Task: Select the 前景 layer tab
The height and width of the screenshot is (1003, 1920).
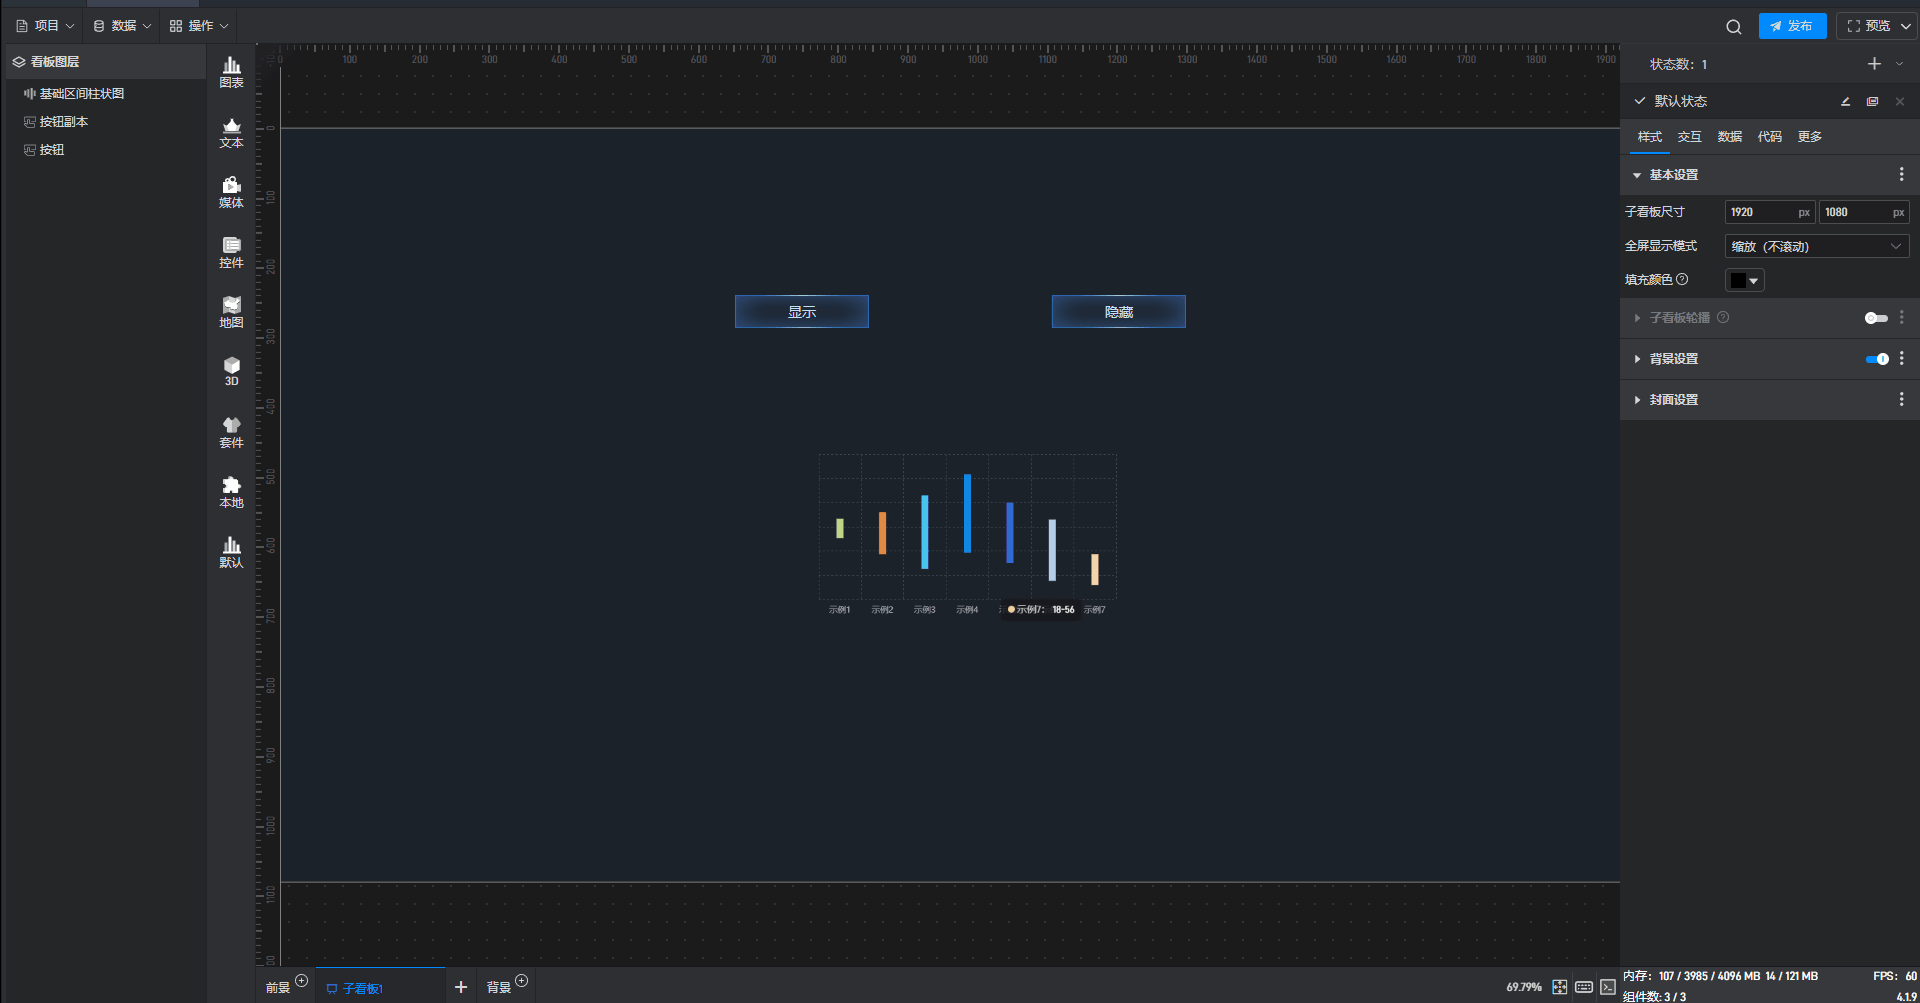Action: (x=277, y=988)
